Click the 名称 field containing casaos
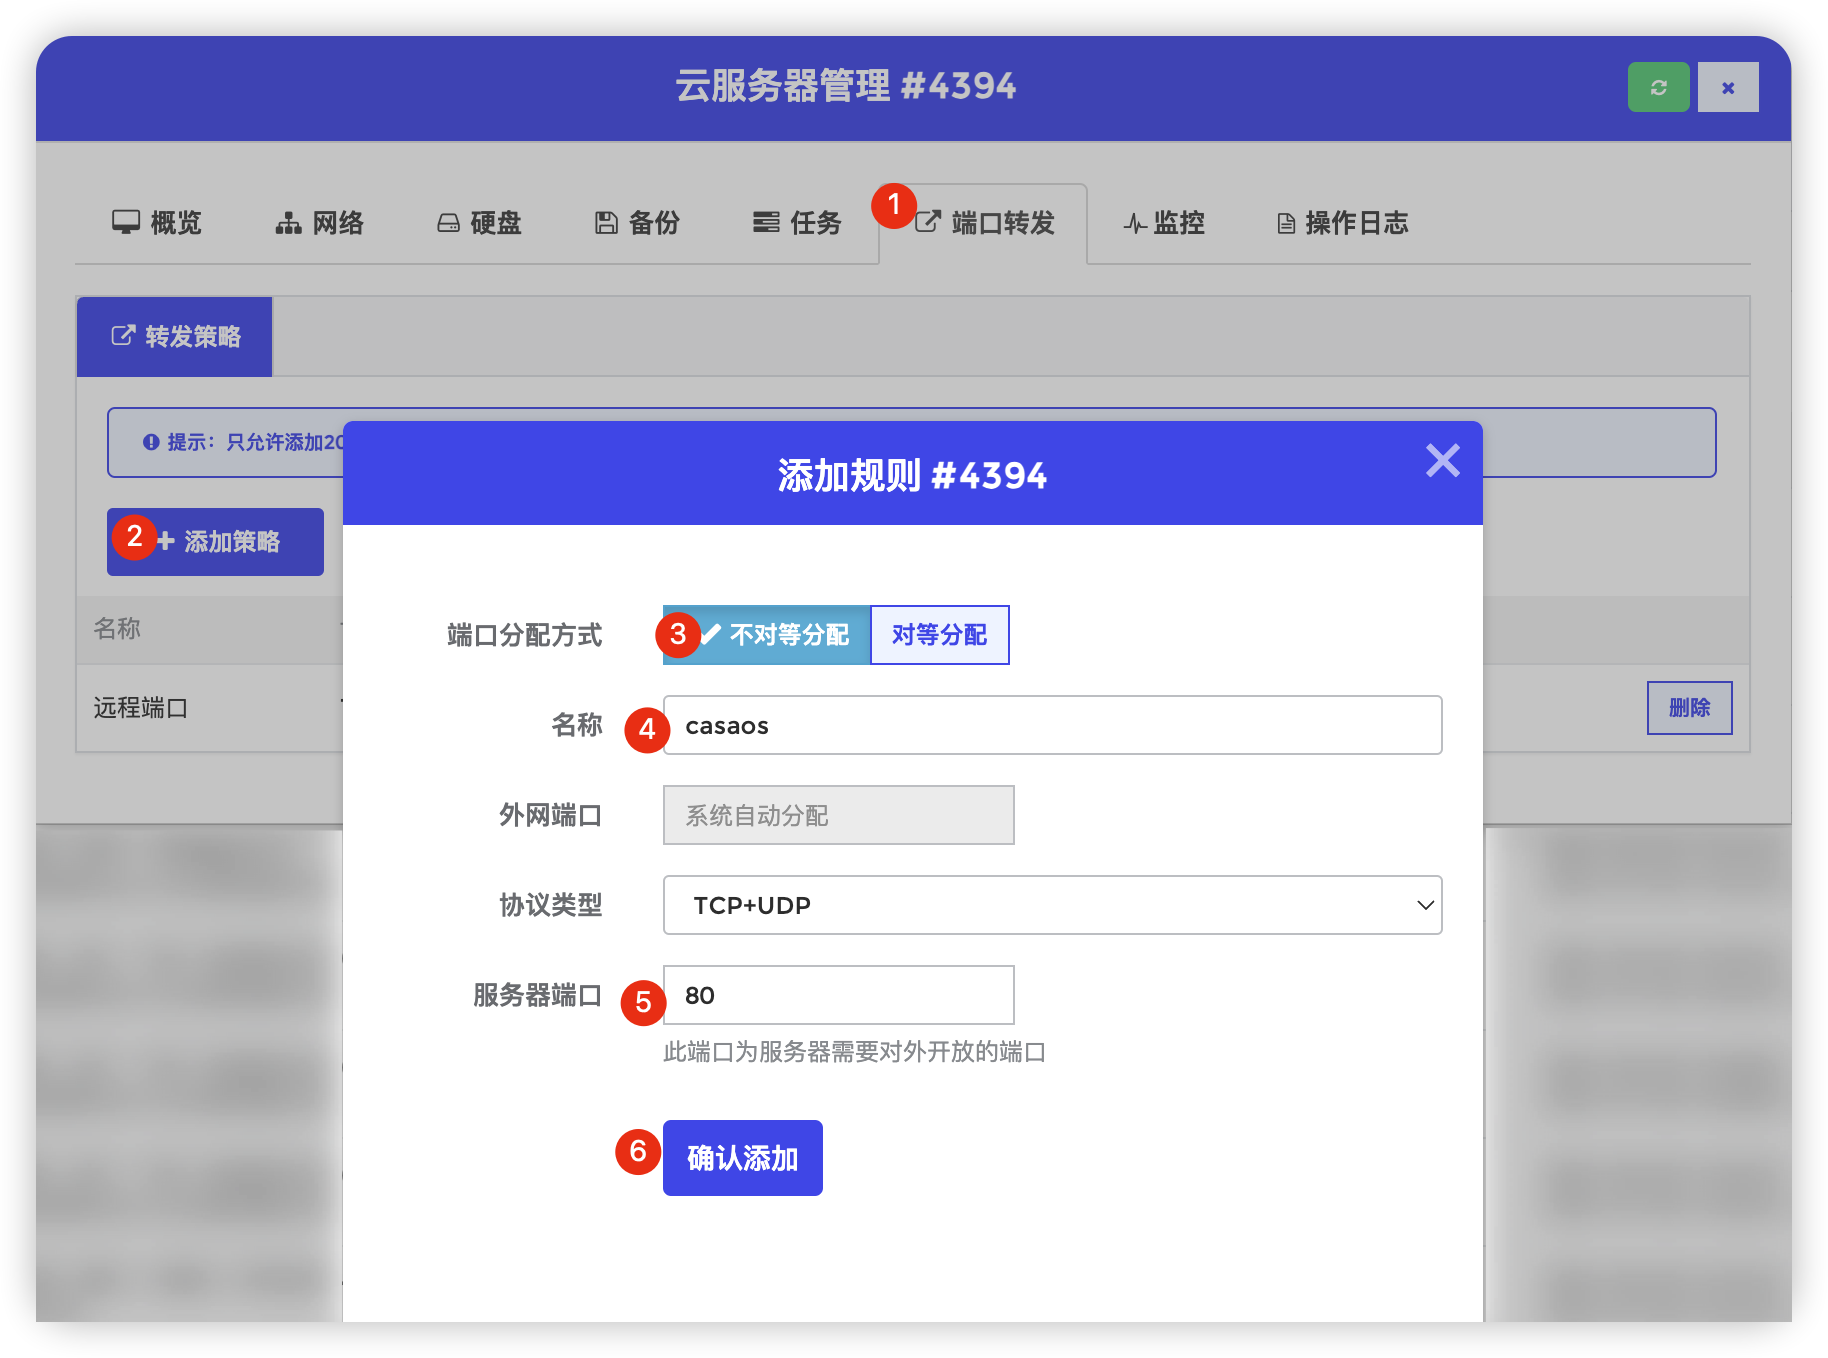Image resolution: width=1828 pixels, height=1358 pixels. tap(1053, 725)
